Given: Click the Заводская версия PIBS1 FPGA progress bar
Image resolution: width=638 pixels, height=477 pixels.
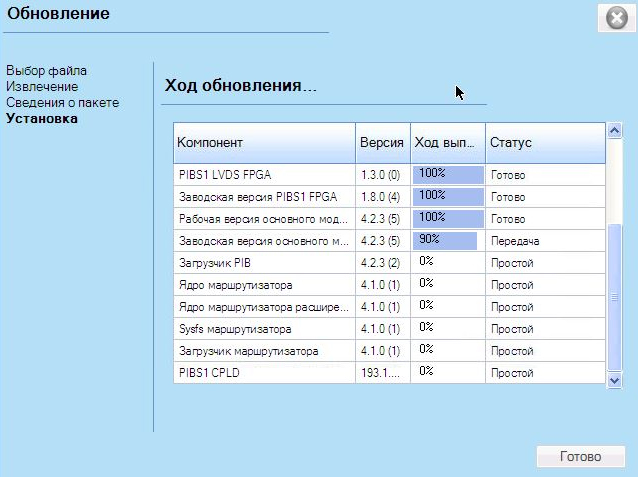Looking at the screenshot, I should tap(447, 196).
